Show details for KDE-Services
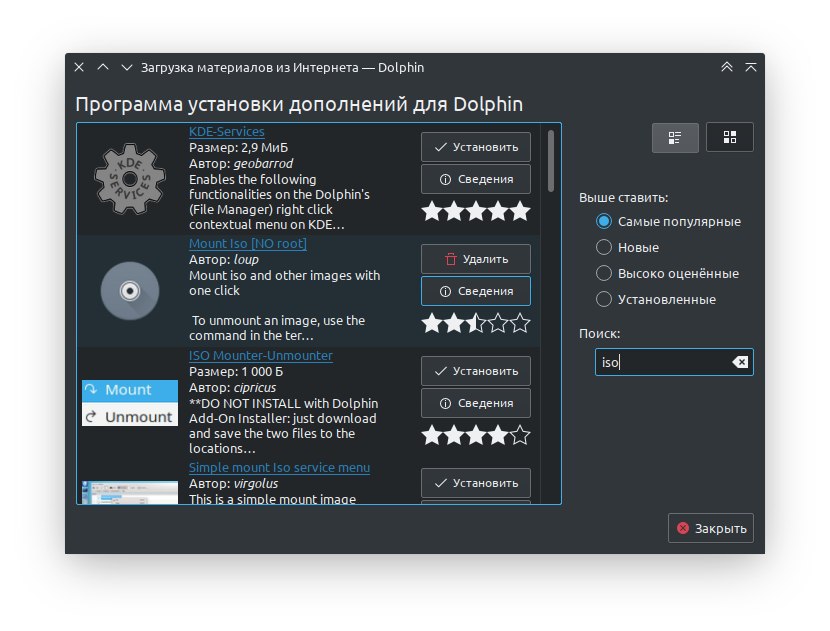This screenshot has height=631, width=830. click(x=476, y=179)
